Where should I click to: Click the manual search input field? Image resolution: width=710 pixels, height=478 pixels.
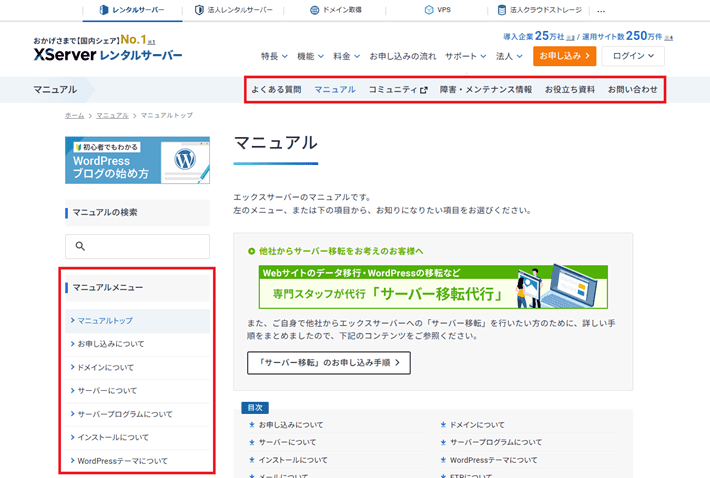click(137, 246)
